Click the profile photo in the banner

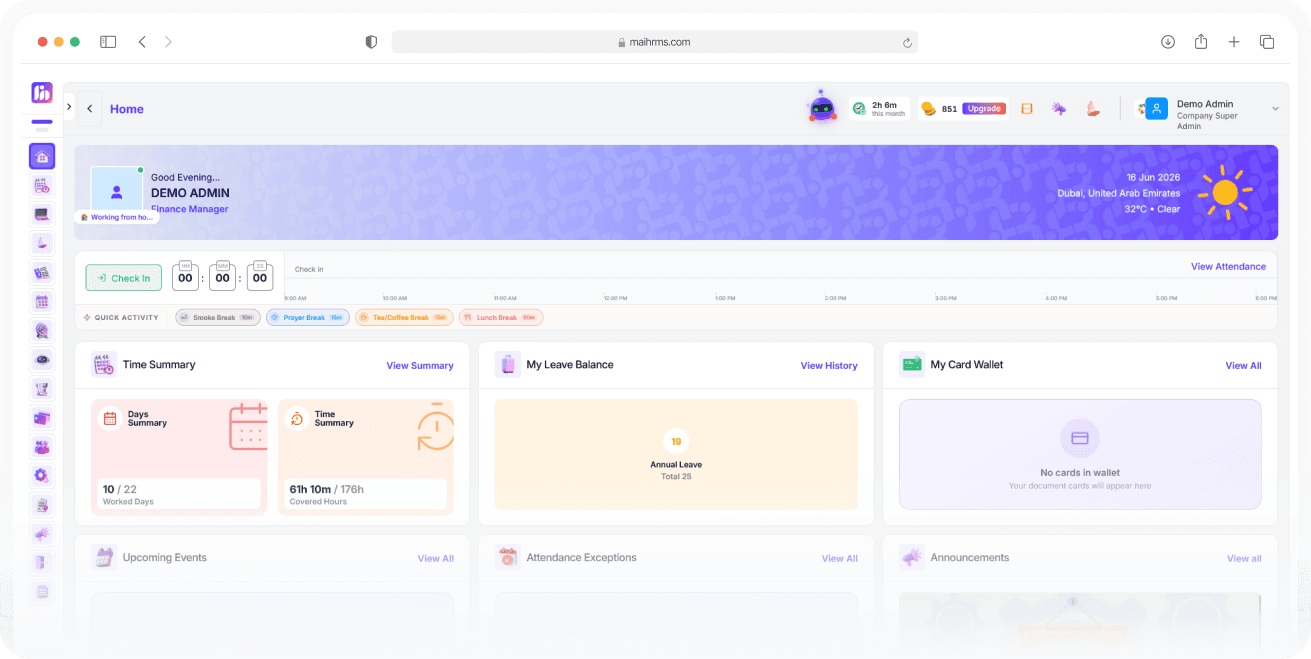click(116, 191)
